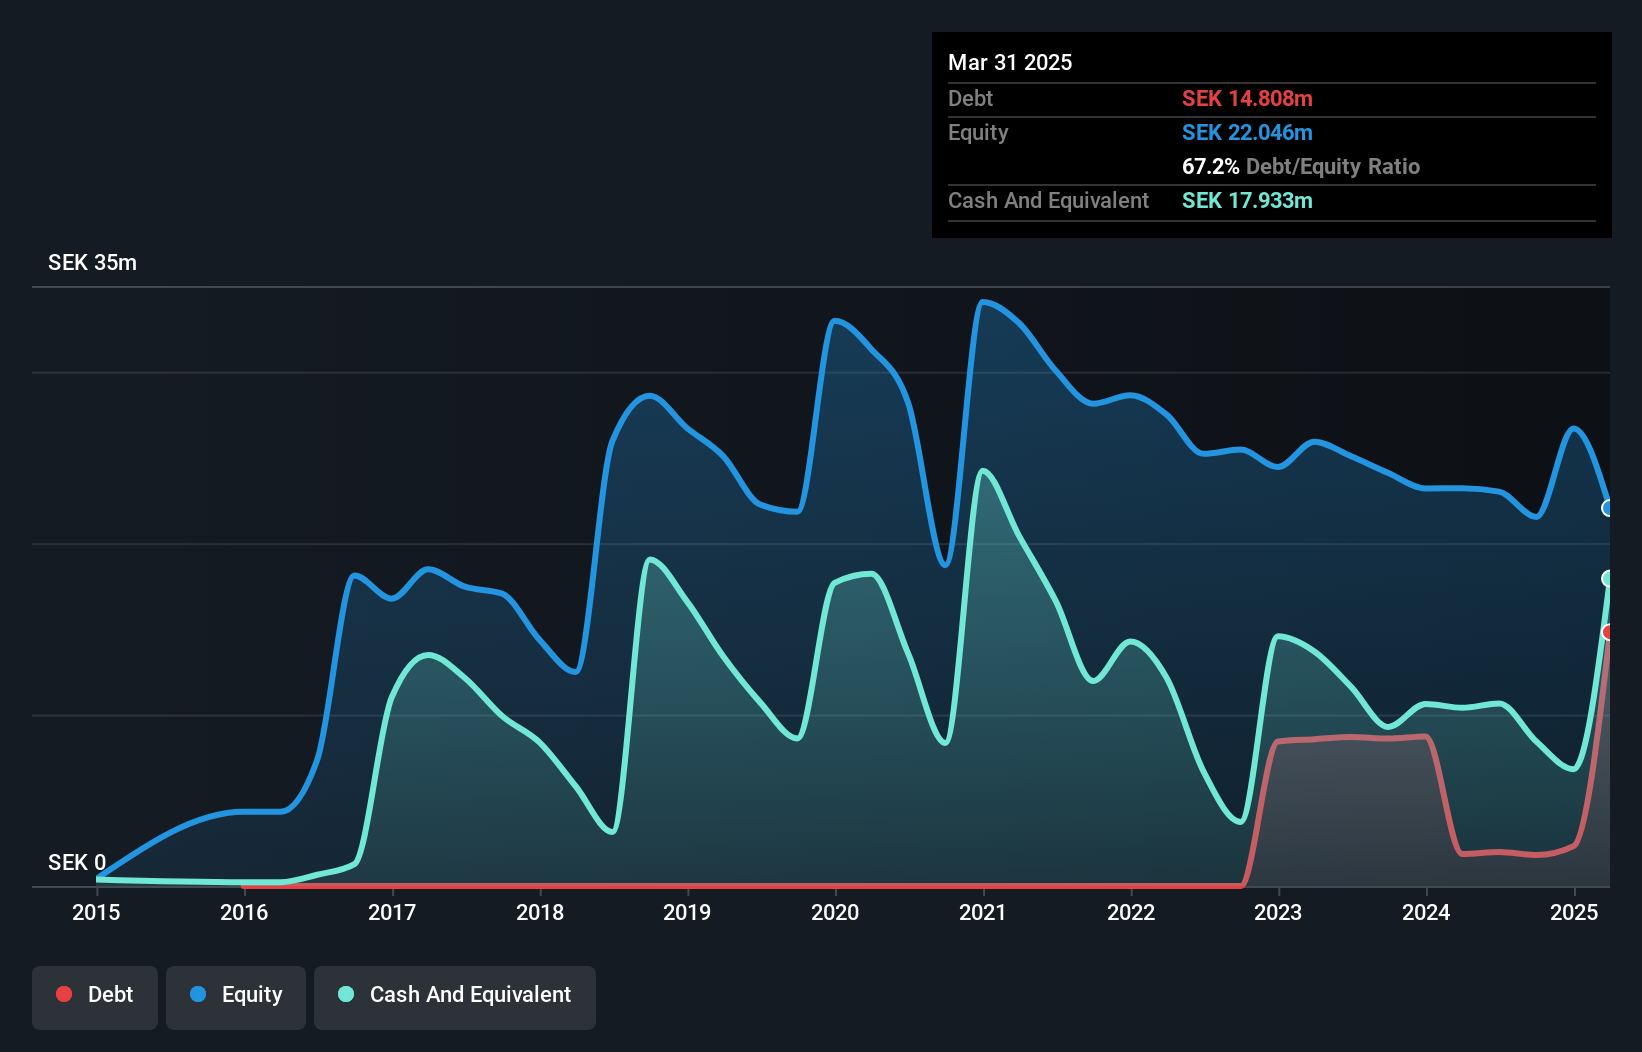Screen dimensions: 1642x1052
Task: Click the teal Cash And Equivalent legend dot
Action: 346,994
